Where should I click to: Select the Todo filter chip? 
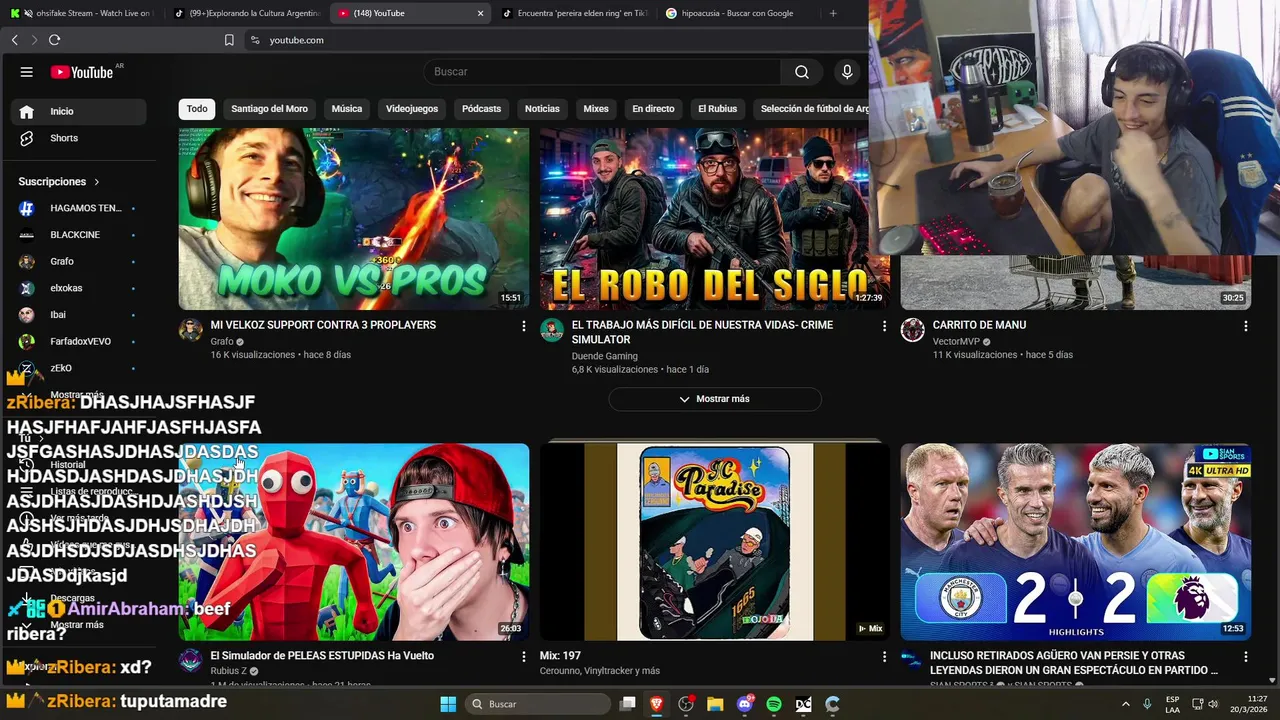point(197,109)
